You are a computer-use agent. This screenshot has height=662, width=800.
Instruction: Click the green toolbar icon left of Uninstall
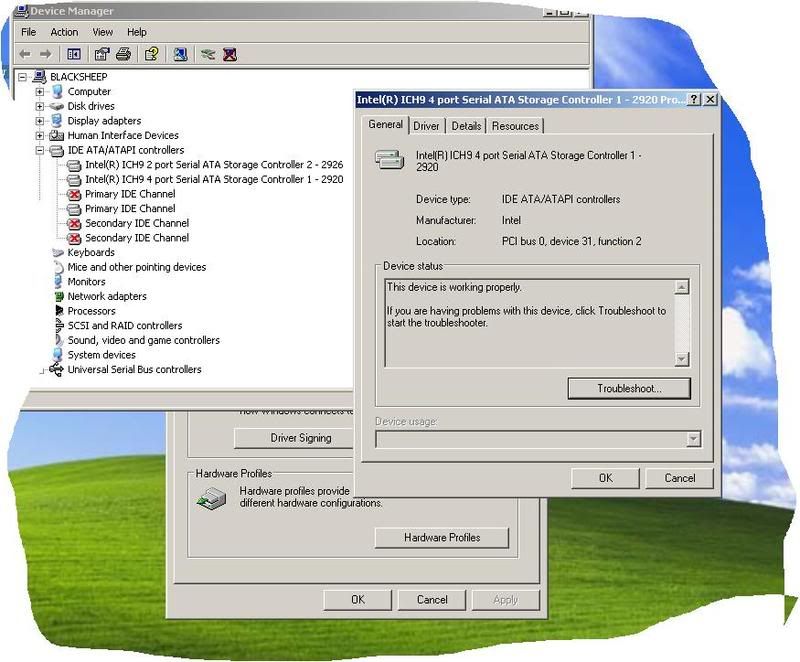pyautogui.click(x=208, y=54)
